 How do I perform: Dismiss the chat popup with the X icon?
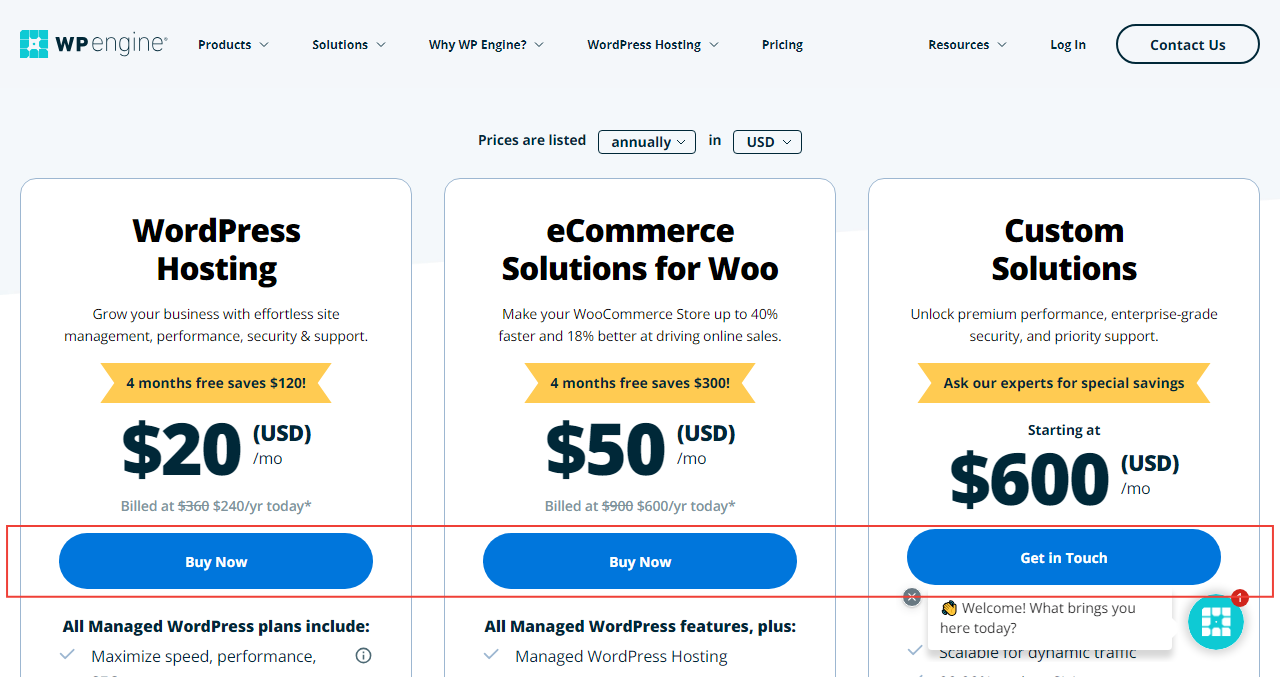point(911,596)
